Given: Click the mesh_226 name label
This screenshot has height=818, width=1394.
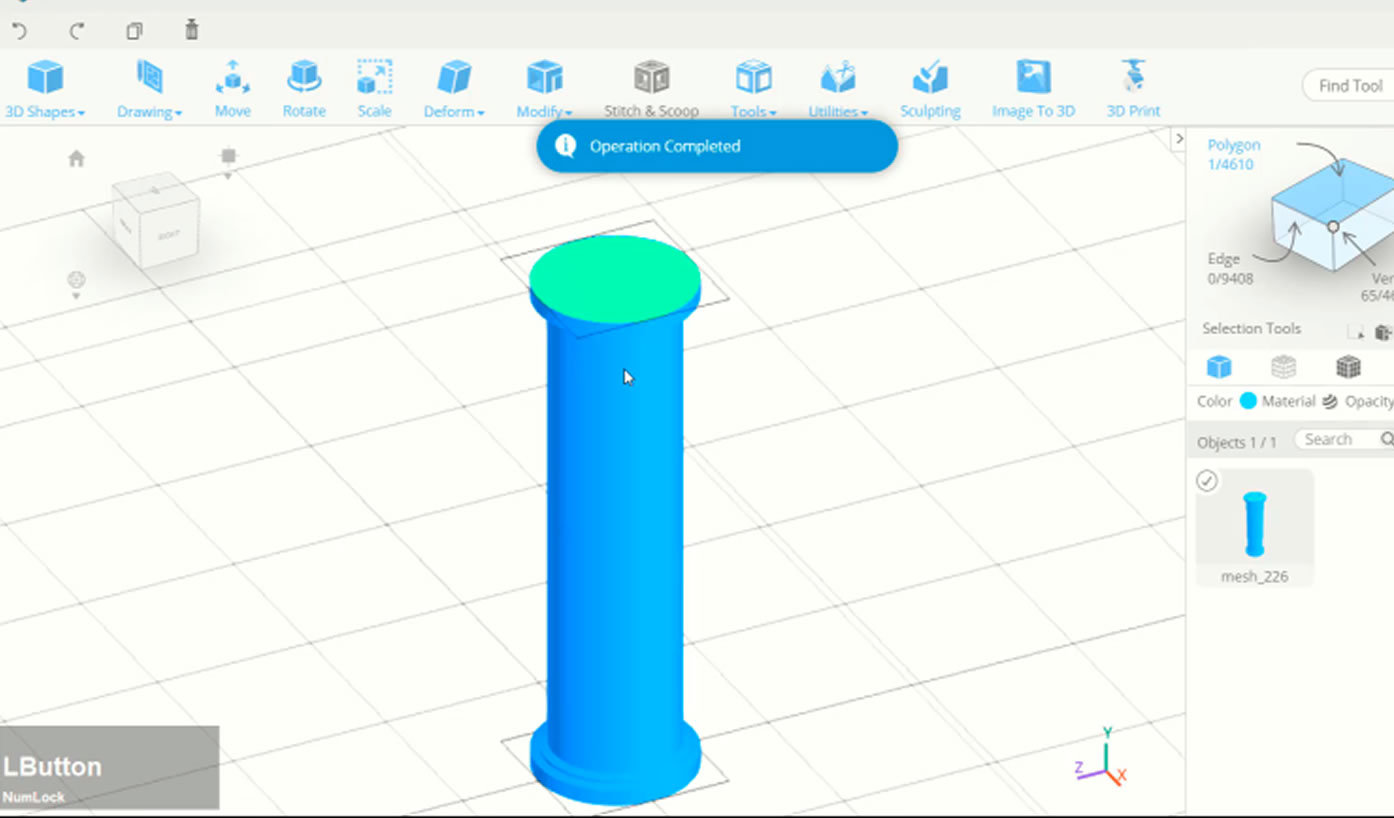Looking at the screenshot, I should pos(1254,577).
